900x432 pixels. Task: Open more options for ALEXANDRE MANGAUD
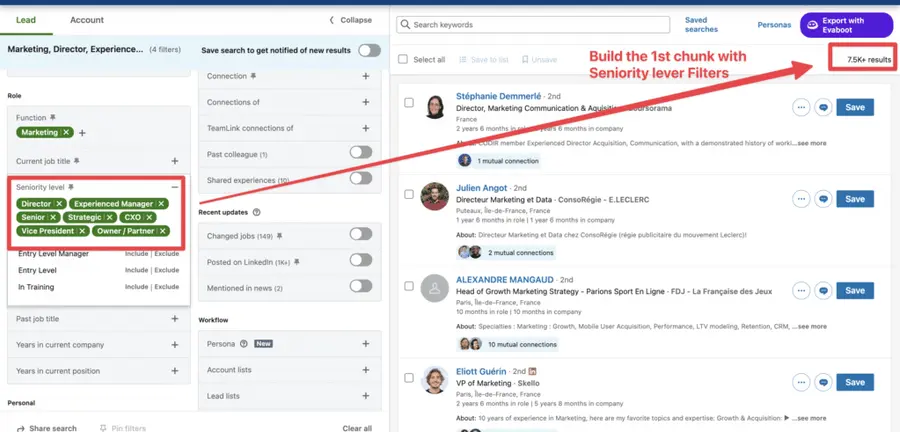click(801, 291)
